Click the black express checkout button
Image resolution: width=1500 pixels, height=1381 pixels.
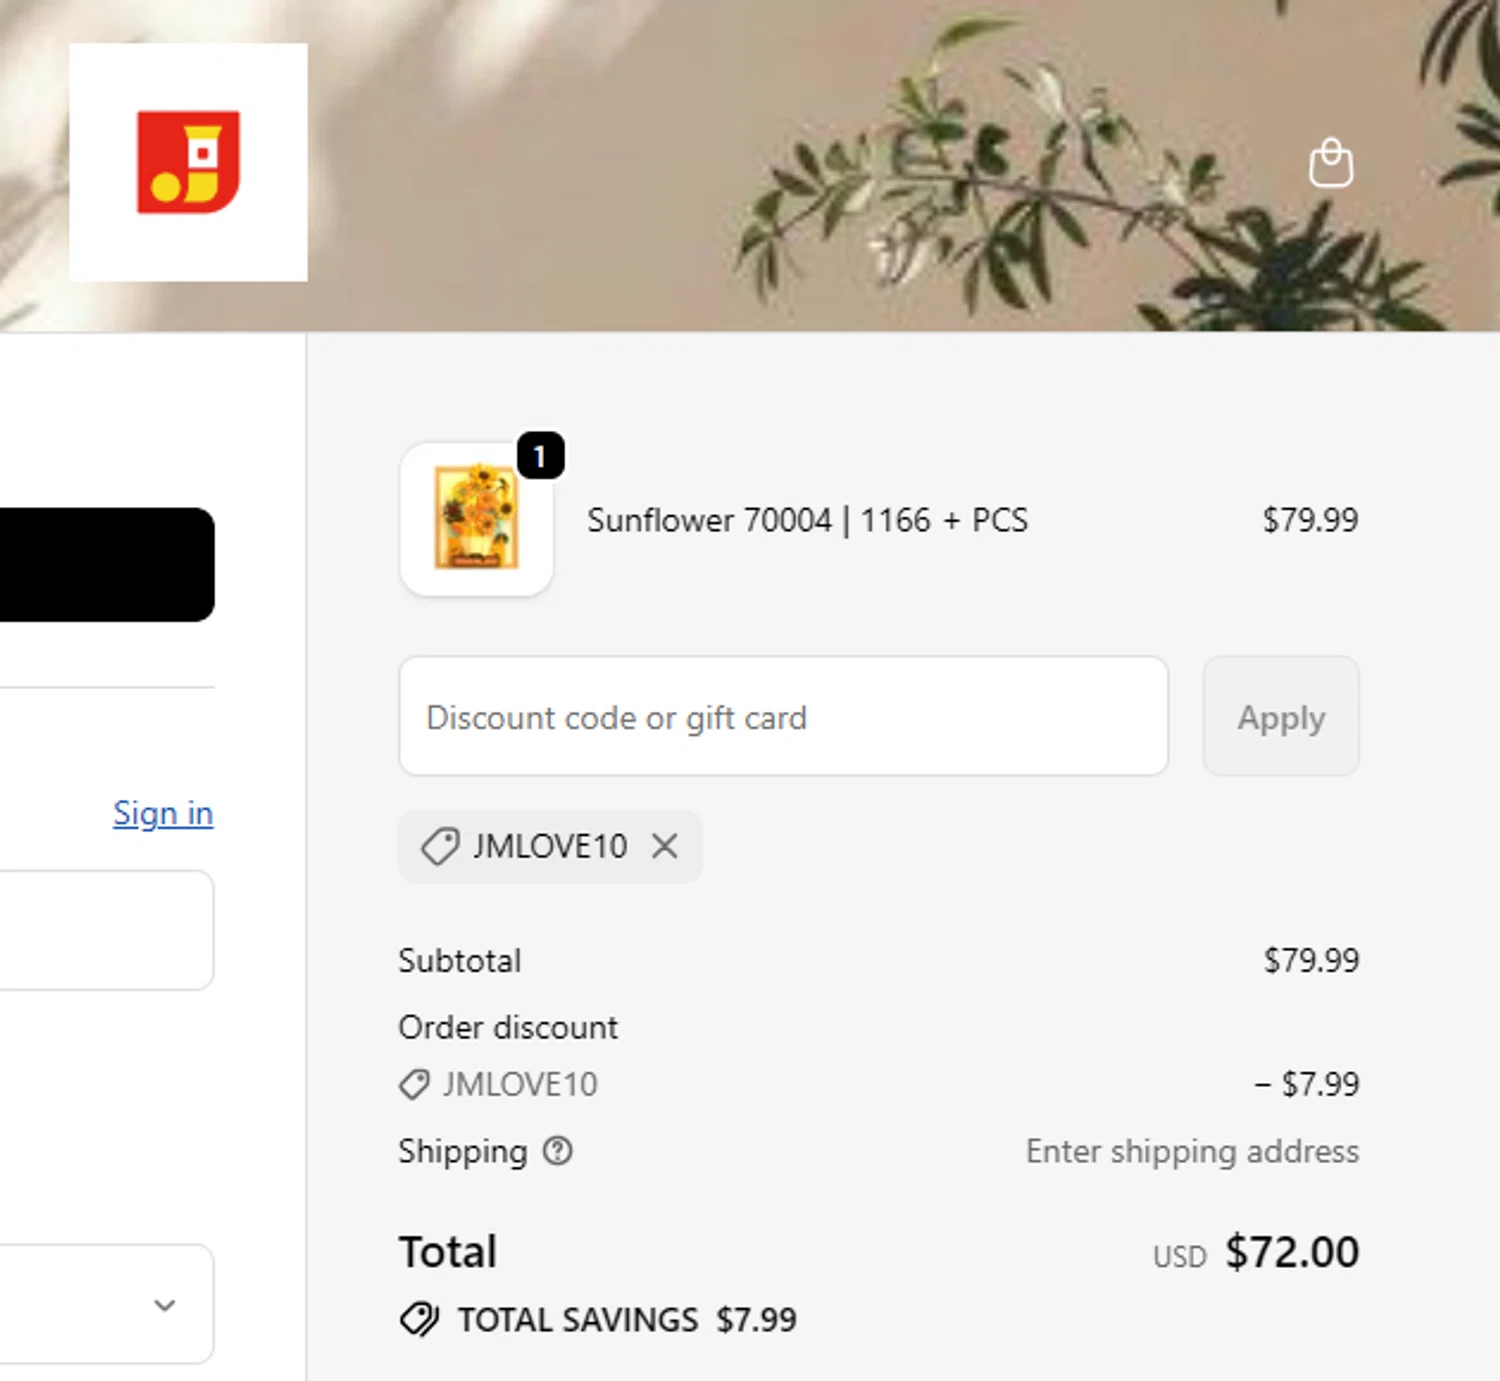(105, 564)
